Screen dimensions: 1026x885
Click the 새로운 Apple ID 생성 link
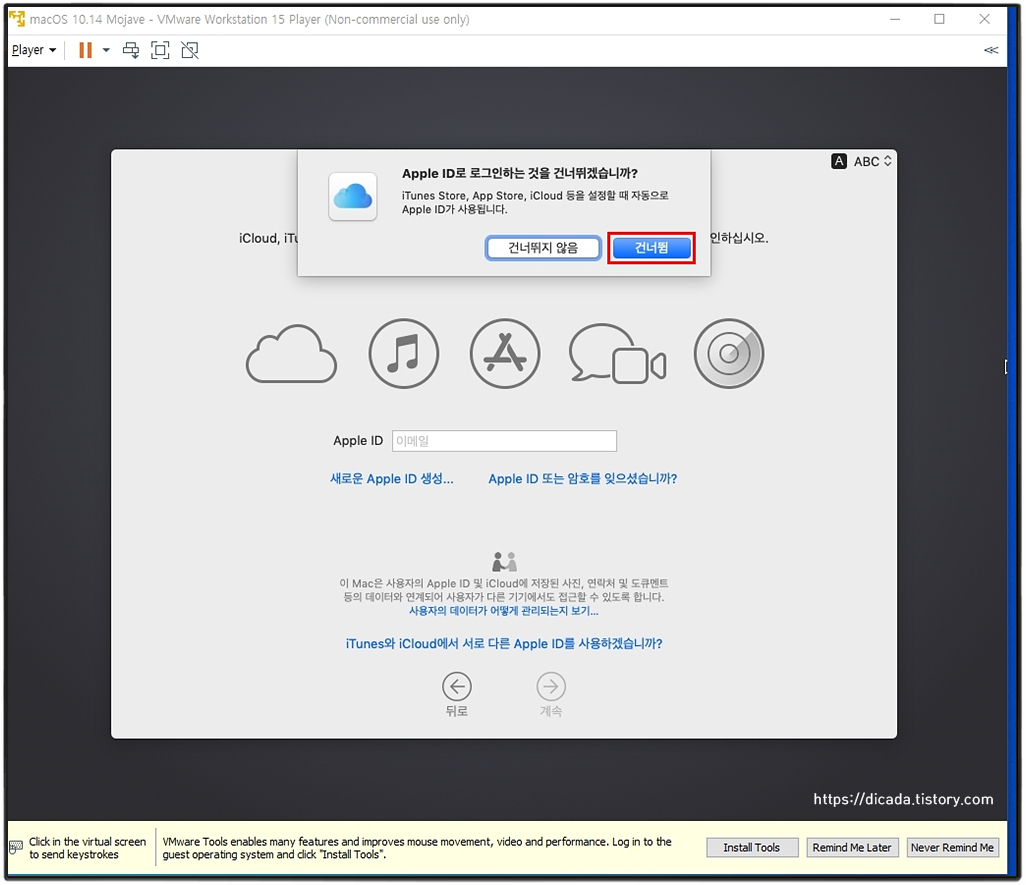coord(391,479)
